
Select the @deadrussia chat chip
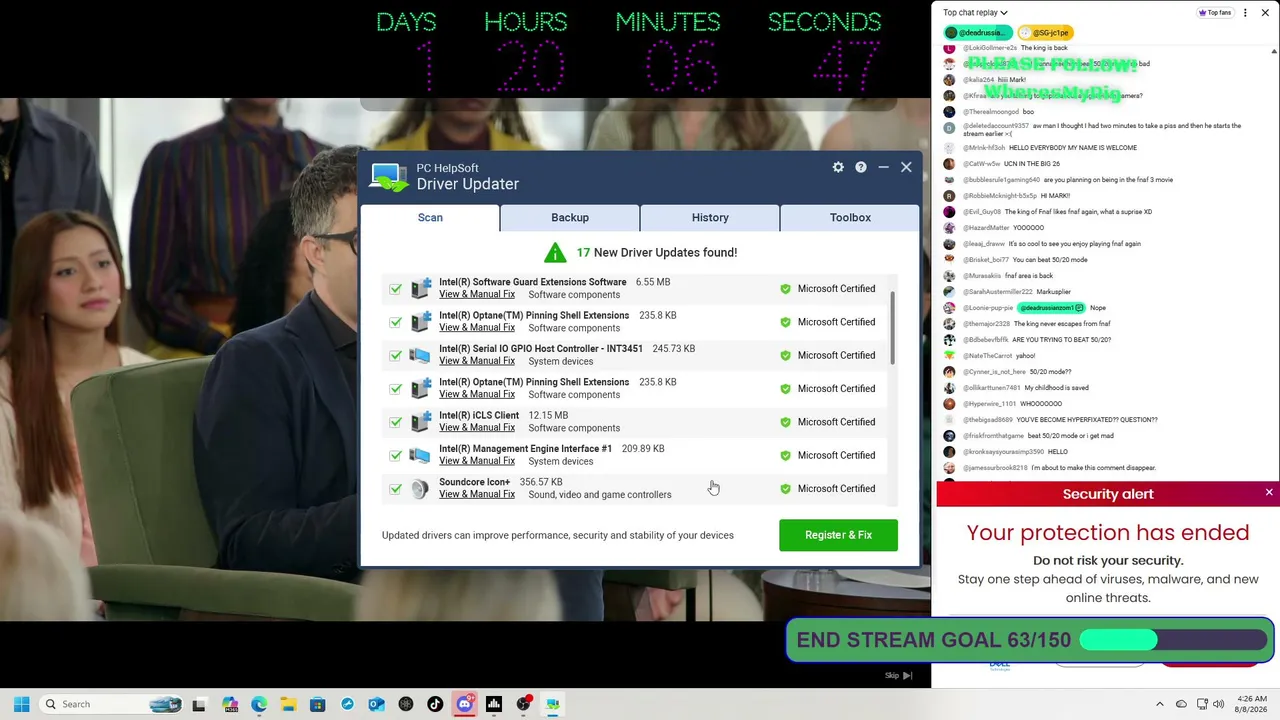(978, 33)
